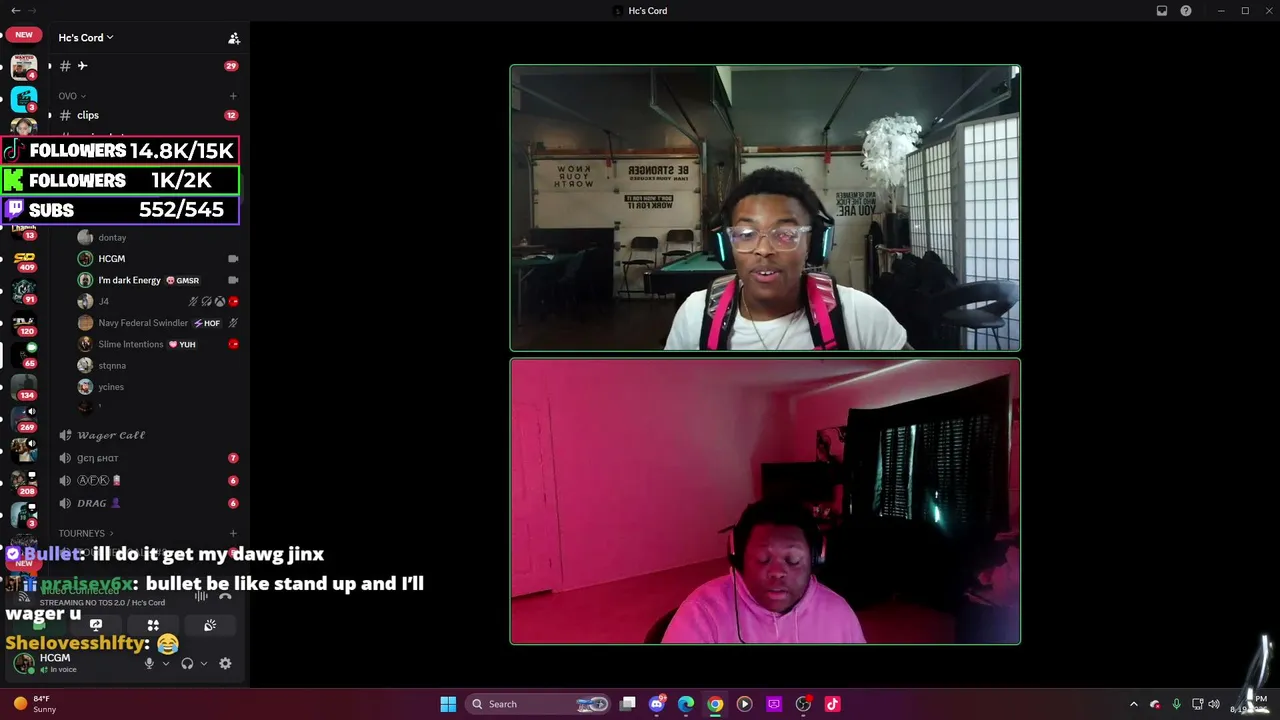Click the YUH tag next to Slime Intentions

(x=182, y=345)
